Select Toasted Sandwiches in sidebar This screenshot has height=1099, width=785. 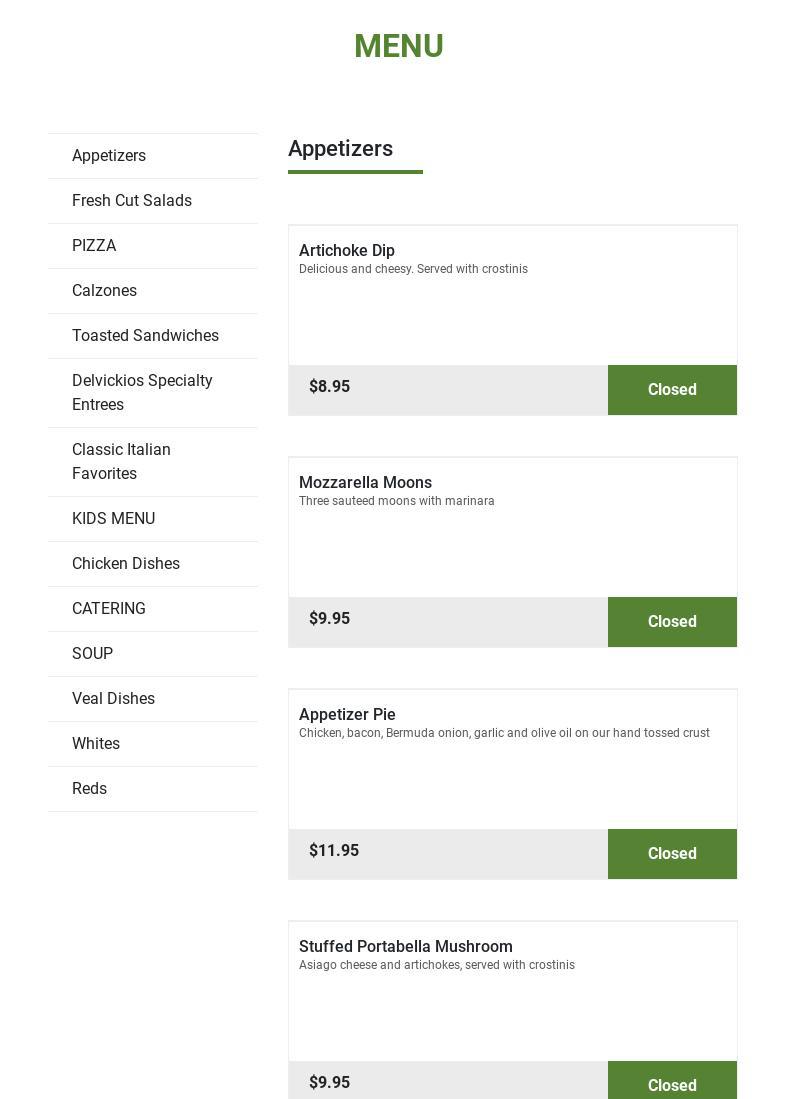[x=145, y=336]
